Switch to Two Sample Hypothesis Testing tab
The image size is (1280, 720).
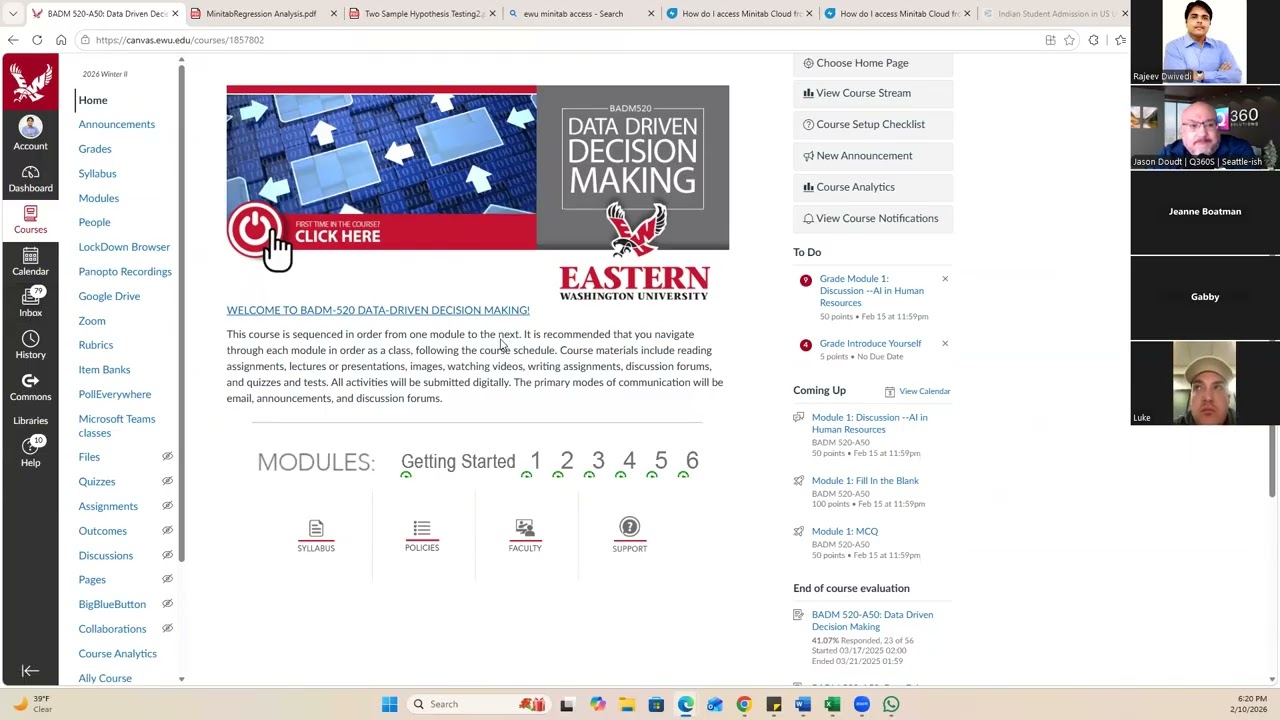422,14
